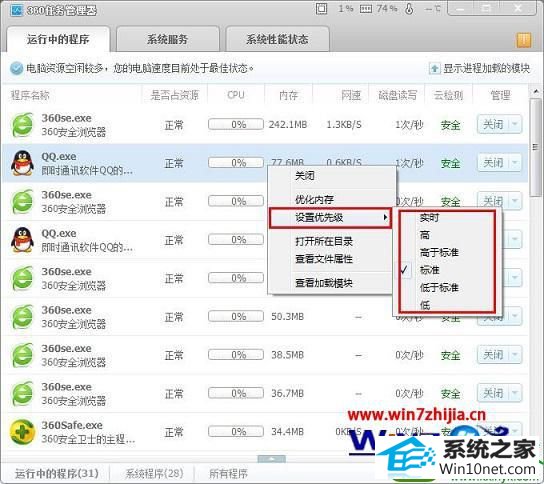The image size is (544, 484).
Task: Sort by the 是否占资源 column header
Action: point(175,95)
